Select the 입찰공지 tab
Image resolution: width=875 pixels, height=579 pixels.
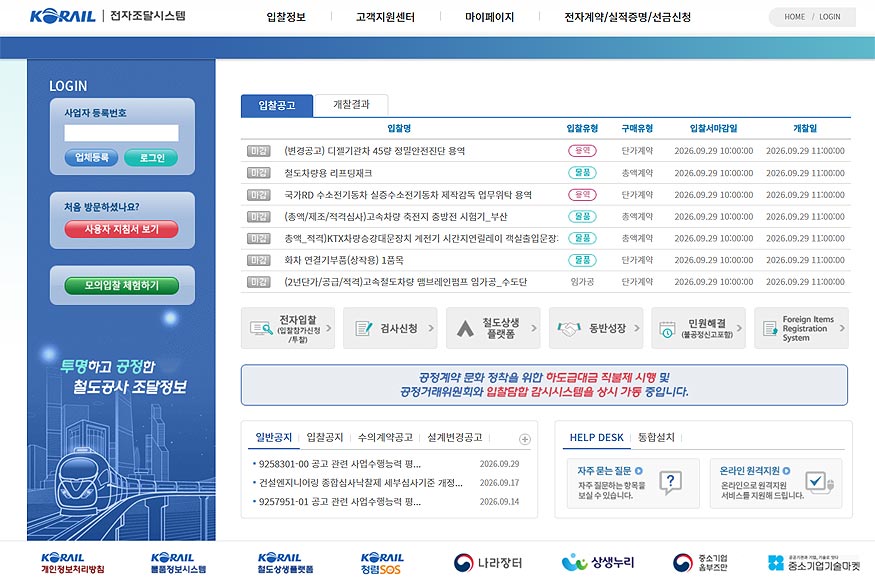click(324, 437)
